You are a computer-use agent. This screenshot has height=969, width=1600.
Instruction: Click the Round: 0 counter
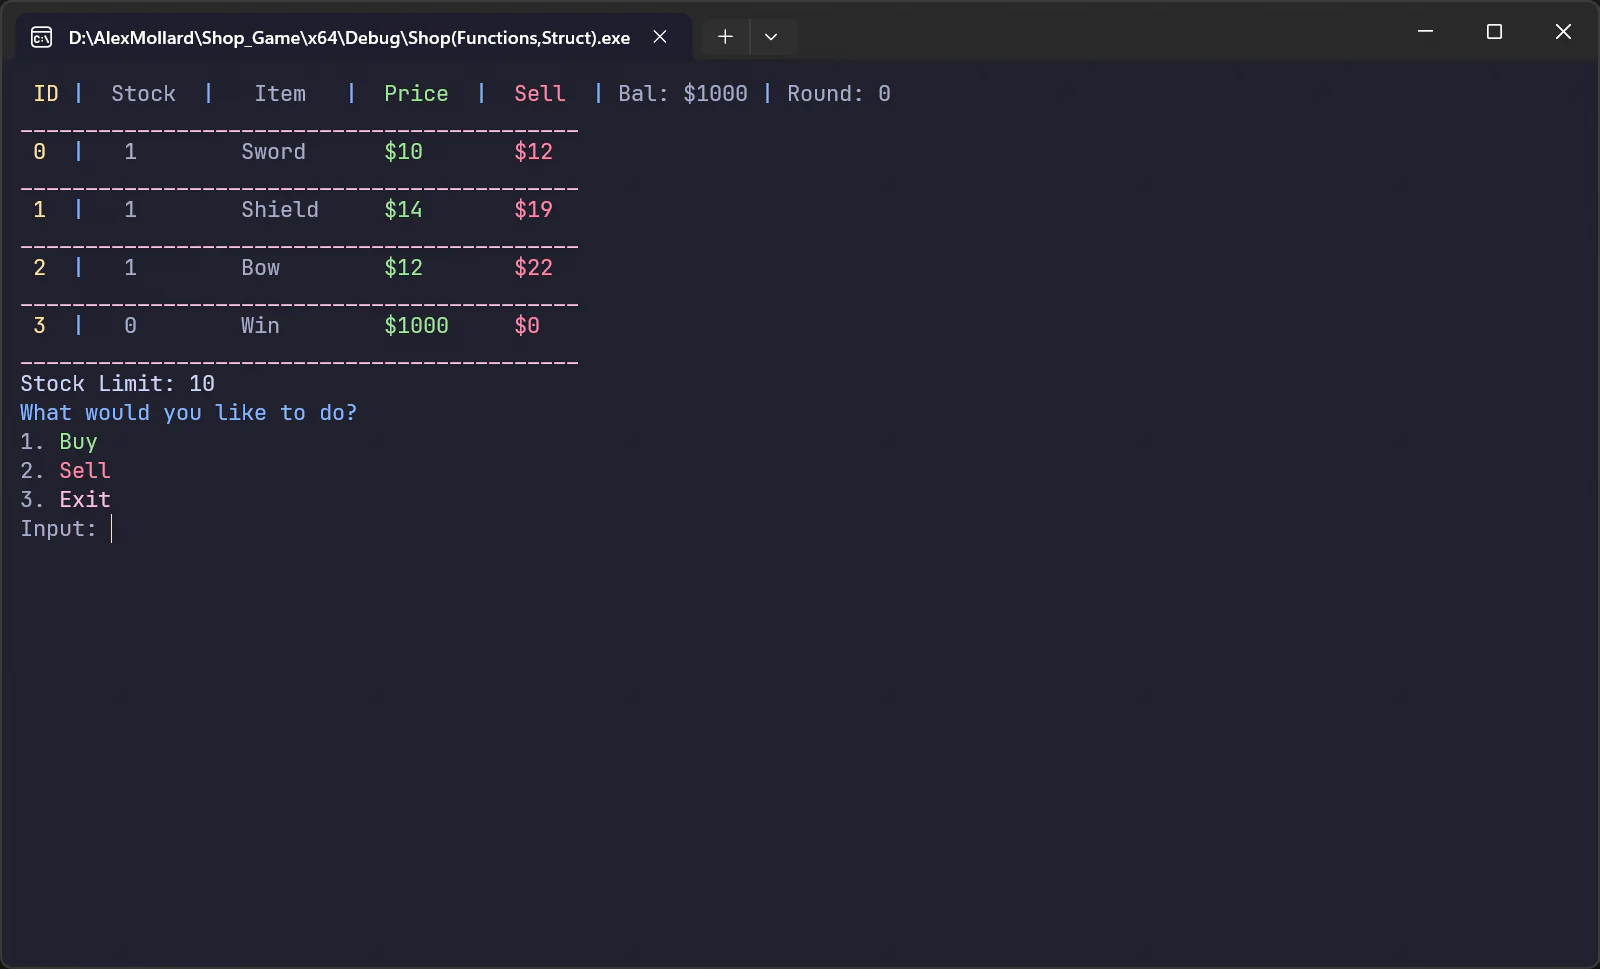[x=838, y=94]
